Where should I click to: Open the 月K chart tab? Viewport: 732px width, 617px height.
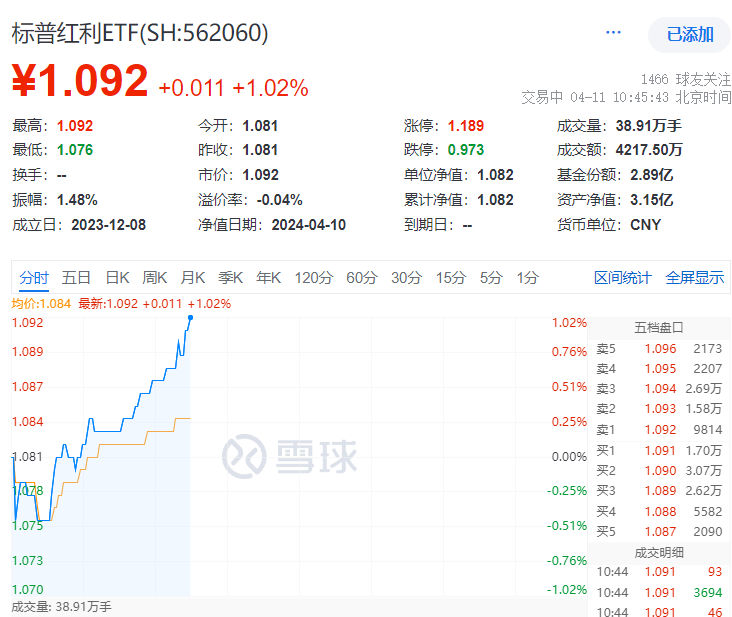point(193,278)
